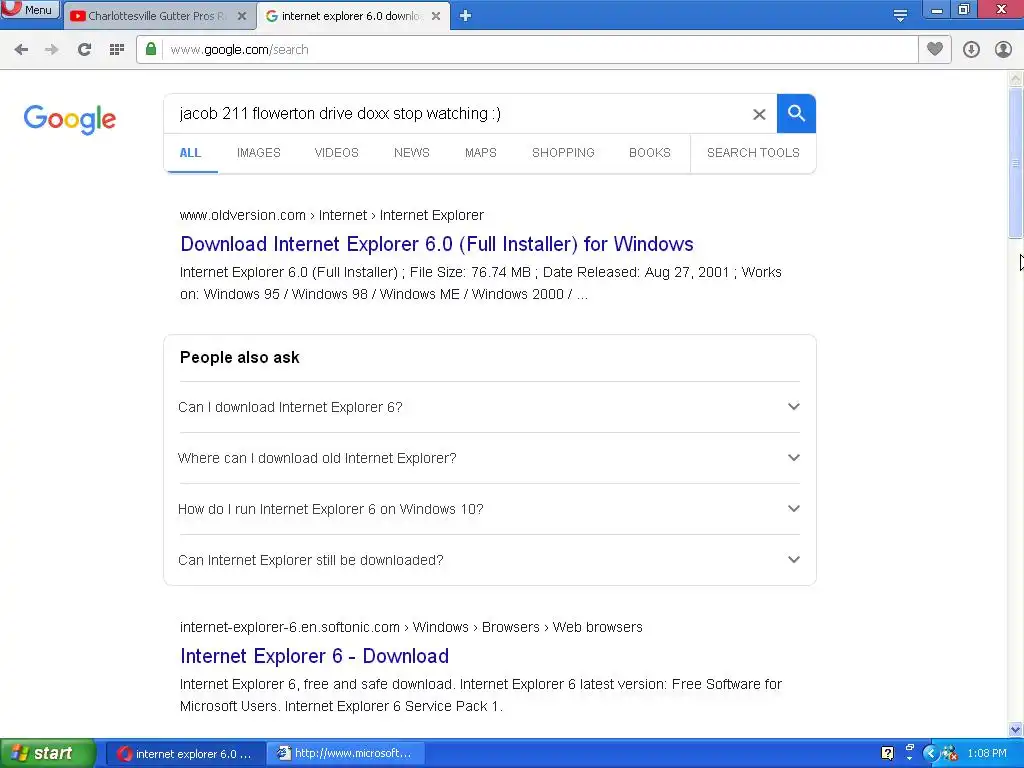Click the scrollbar down arrow
Image resolution: width=1024 pixels, height=768 pixels.
pyautogui.click(x=1016, y=729)
